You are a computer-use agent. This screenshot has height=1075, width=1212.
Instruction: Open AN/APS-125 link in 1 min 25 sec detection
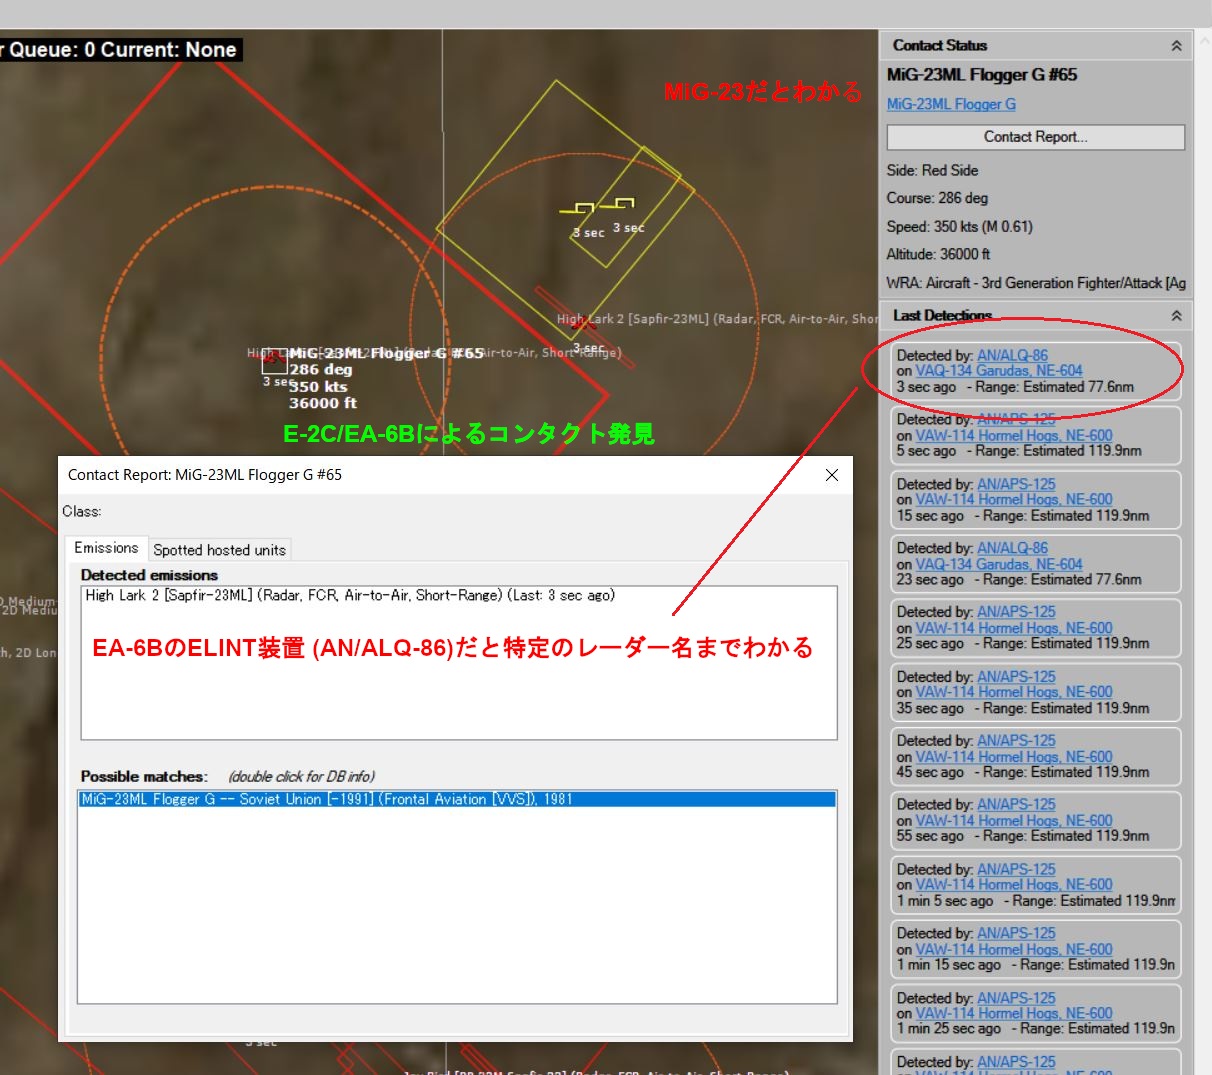1016,998
